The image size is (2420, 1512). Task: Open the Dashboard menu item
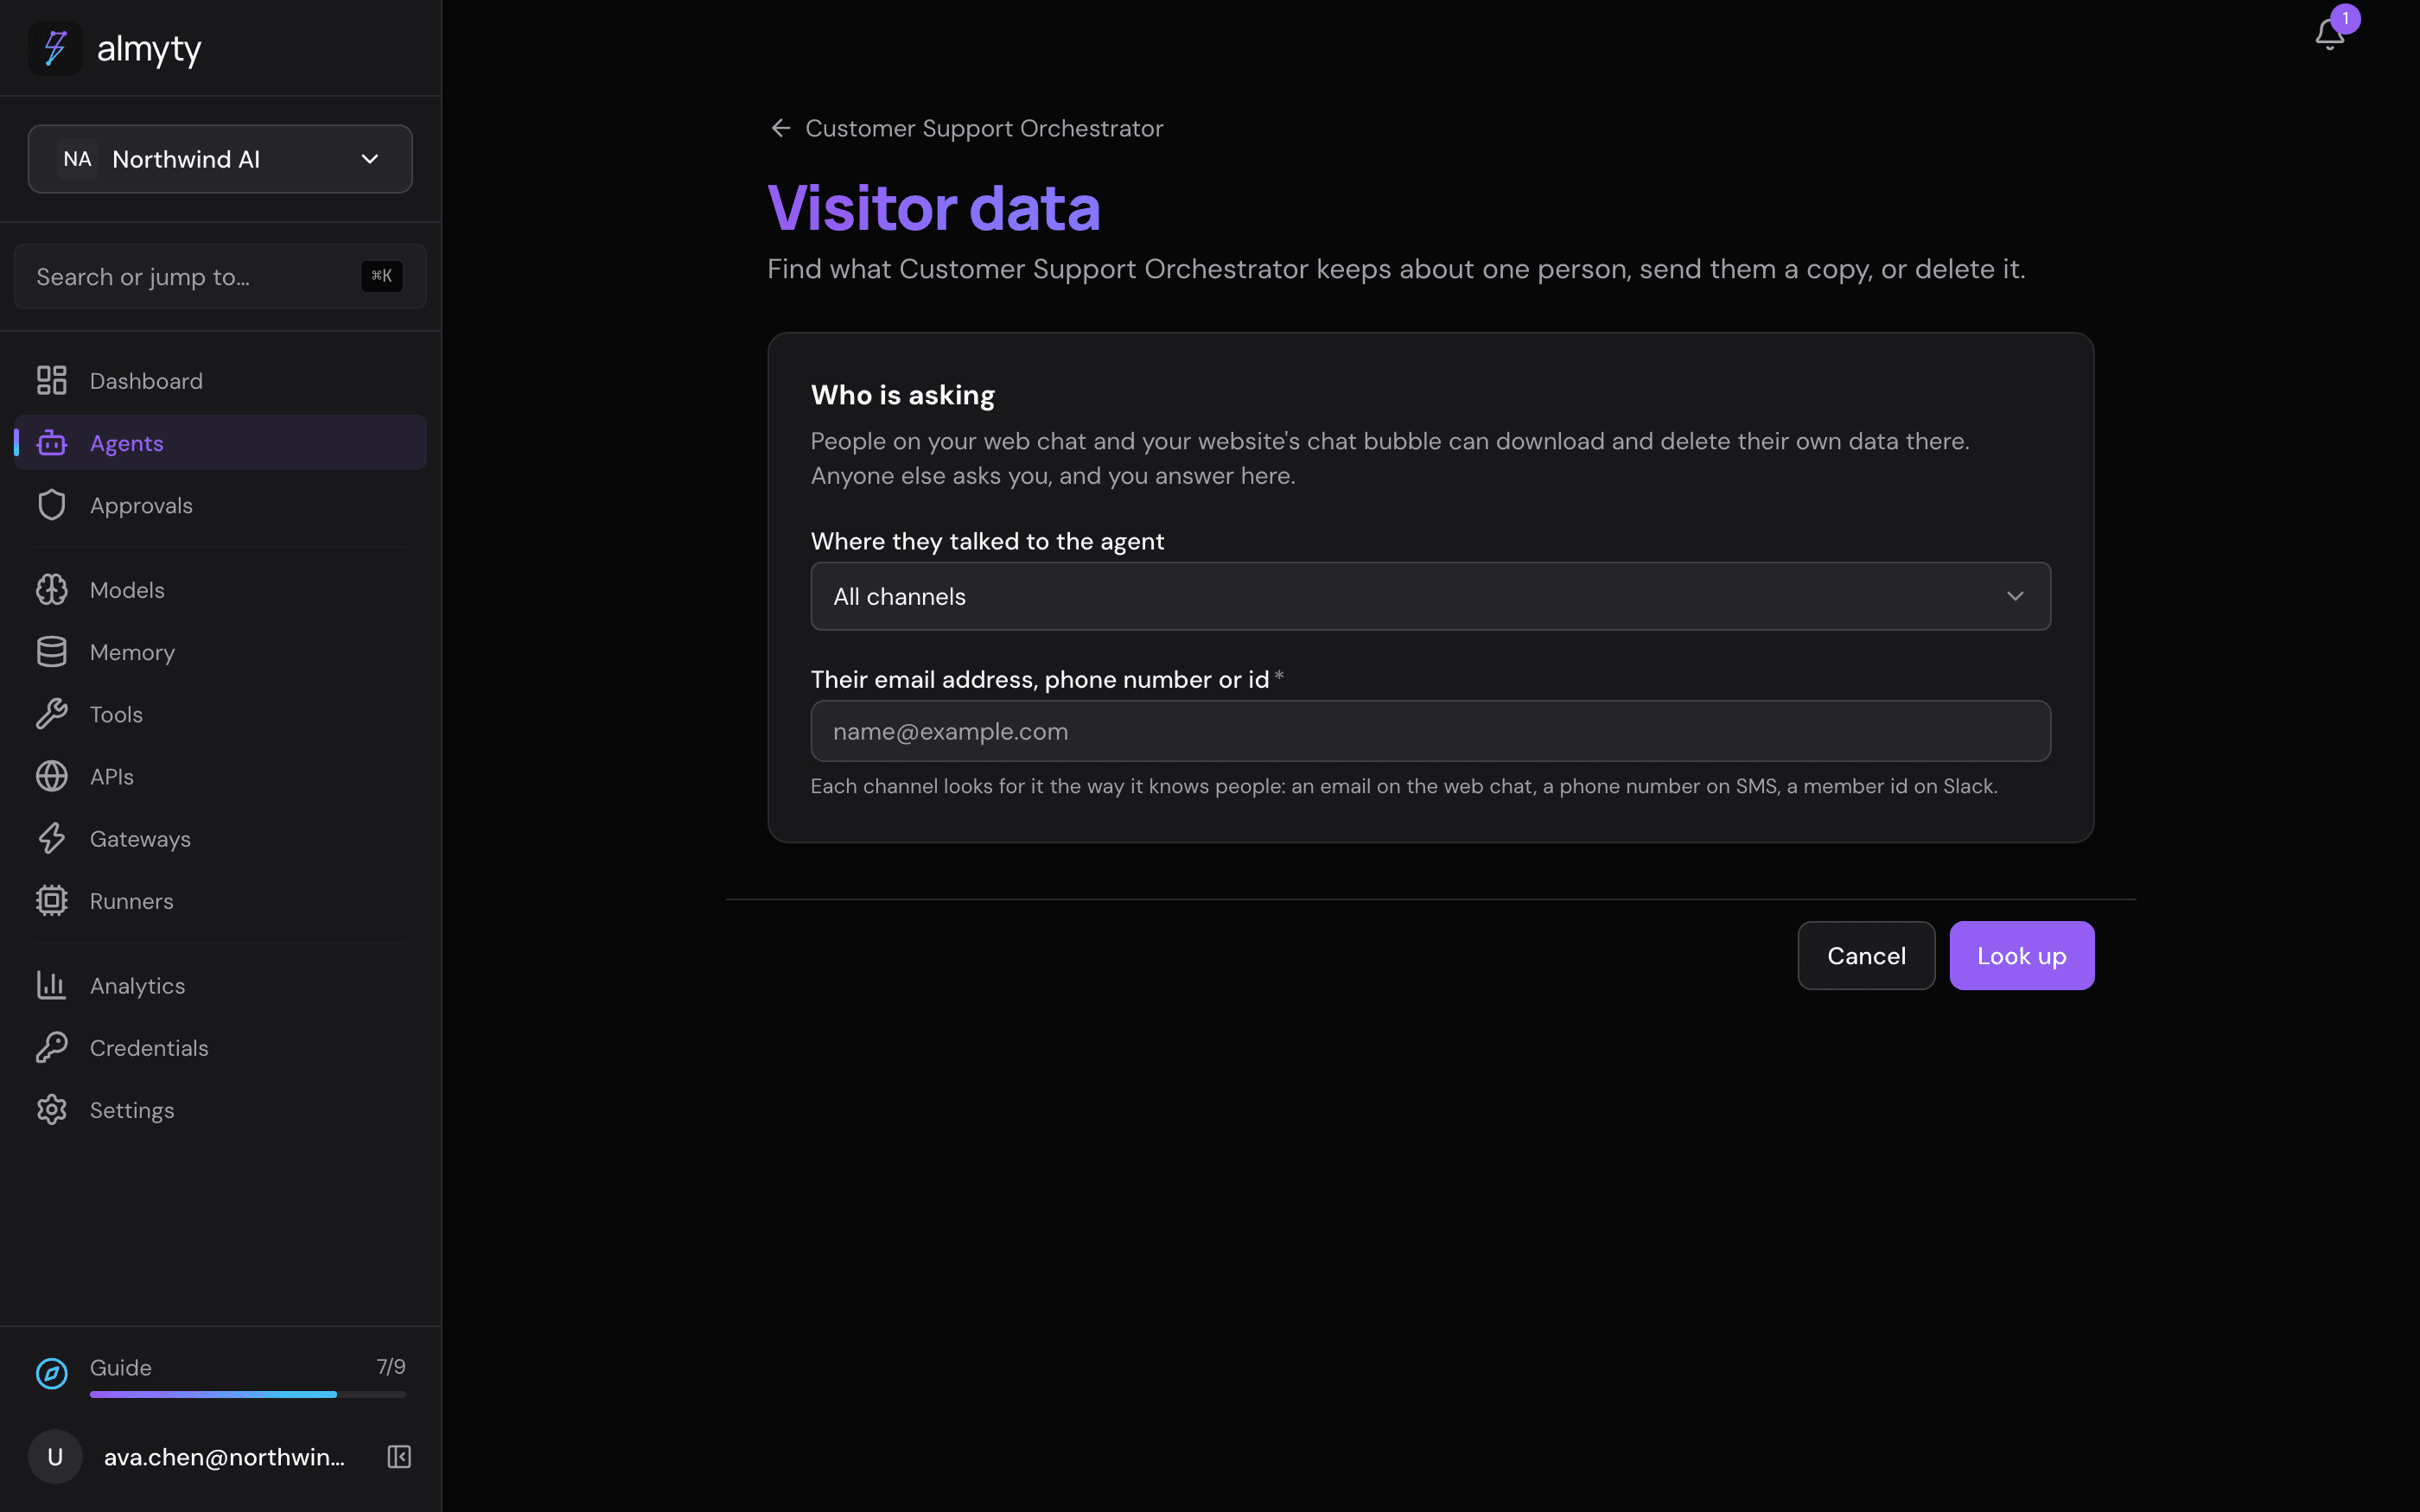(x=220, y=380)
